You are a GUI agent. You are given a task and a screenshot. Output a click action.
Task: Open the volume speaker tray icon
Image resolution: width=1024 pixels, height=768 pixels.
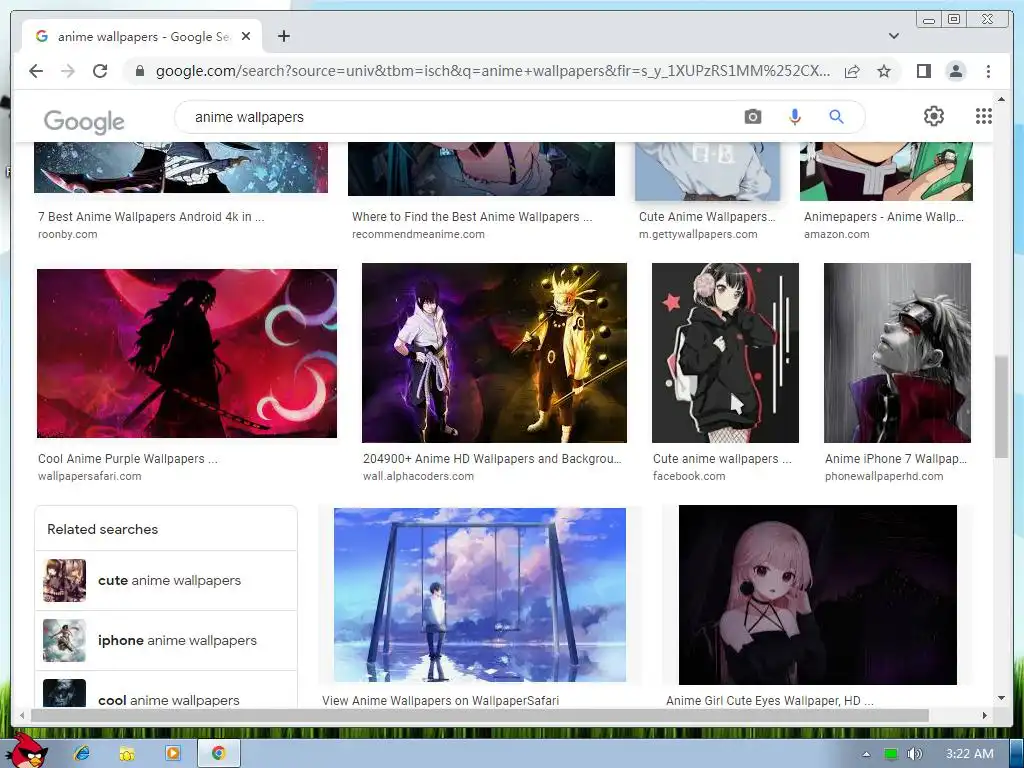(914, 754)
